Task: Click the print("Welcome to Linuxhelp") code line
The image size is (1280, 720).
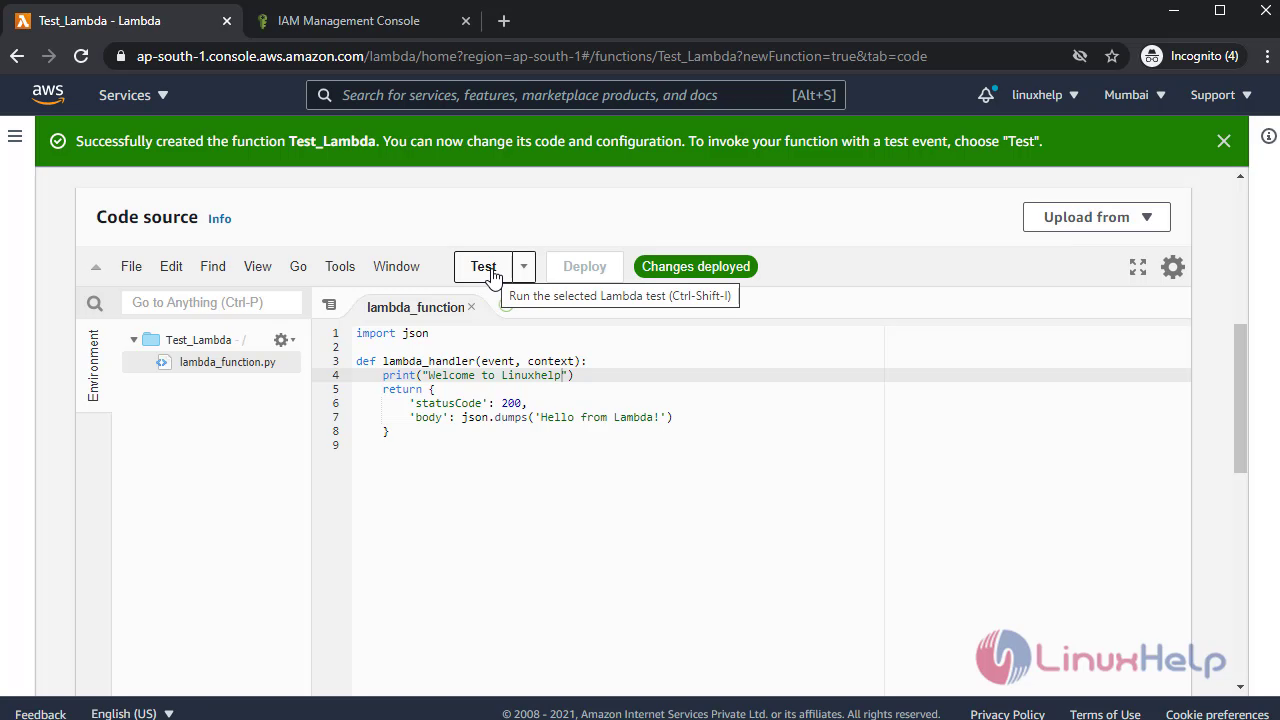Action: tap(478, 375)
